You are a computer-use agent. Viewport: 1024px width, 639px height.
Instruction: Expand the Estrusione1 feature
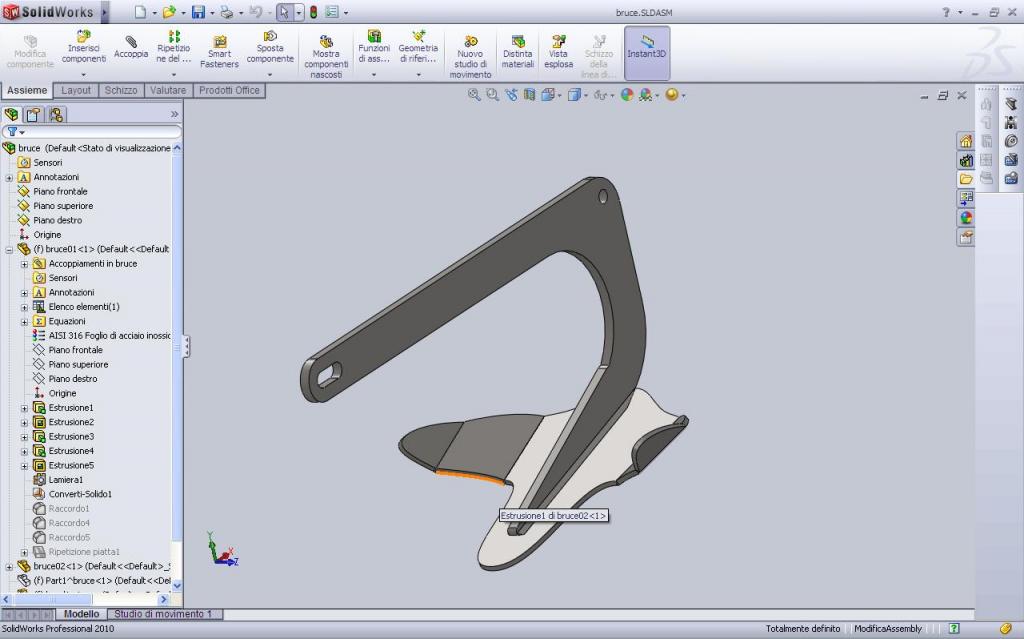[x=24, y=408]
